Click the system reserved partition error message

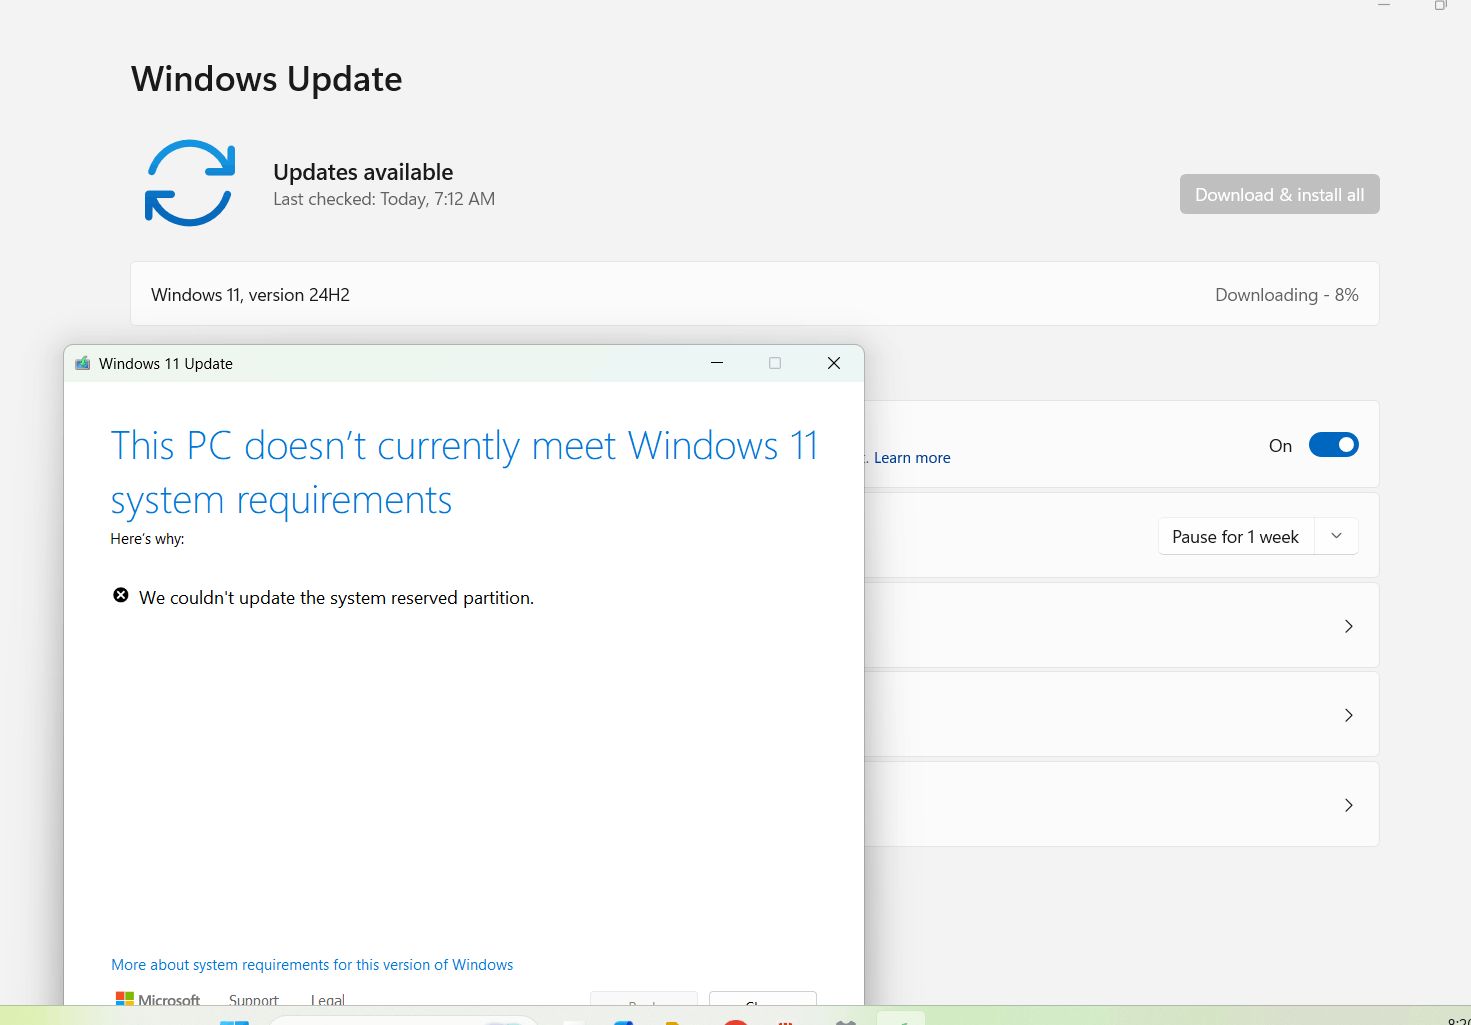[x=337, y=598]
